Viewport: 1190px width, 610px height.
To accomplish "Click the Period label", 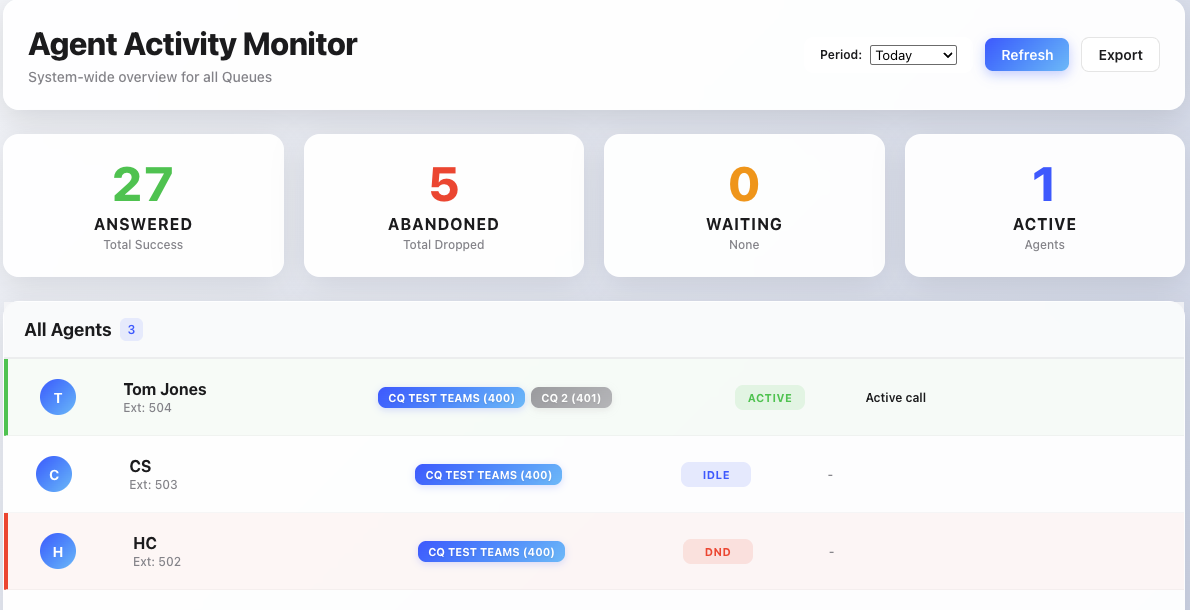I will pos(841,55).
